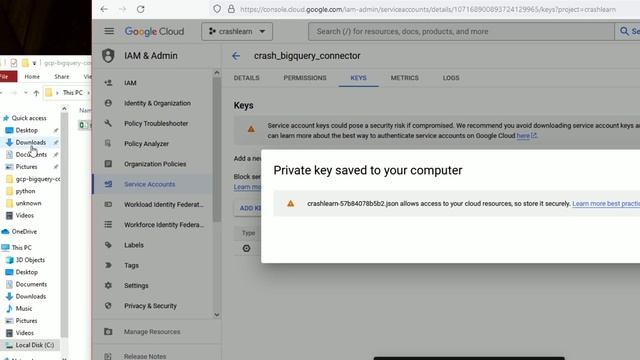Click the ADD KEY button

pyautogui.click(x=248, y=208)
